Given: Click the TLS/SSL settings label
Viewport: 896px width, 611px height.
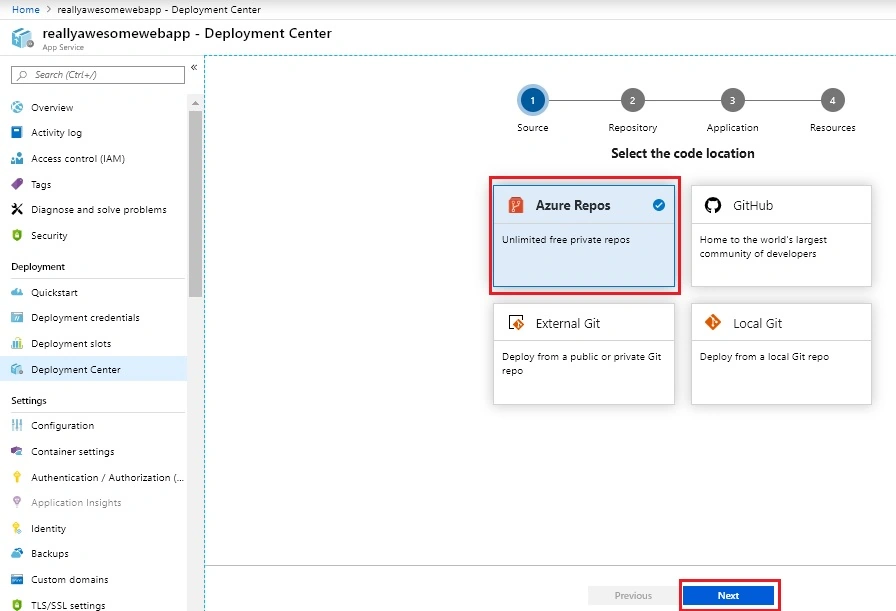Looking at the screenshot, I should (68, 605).
